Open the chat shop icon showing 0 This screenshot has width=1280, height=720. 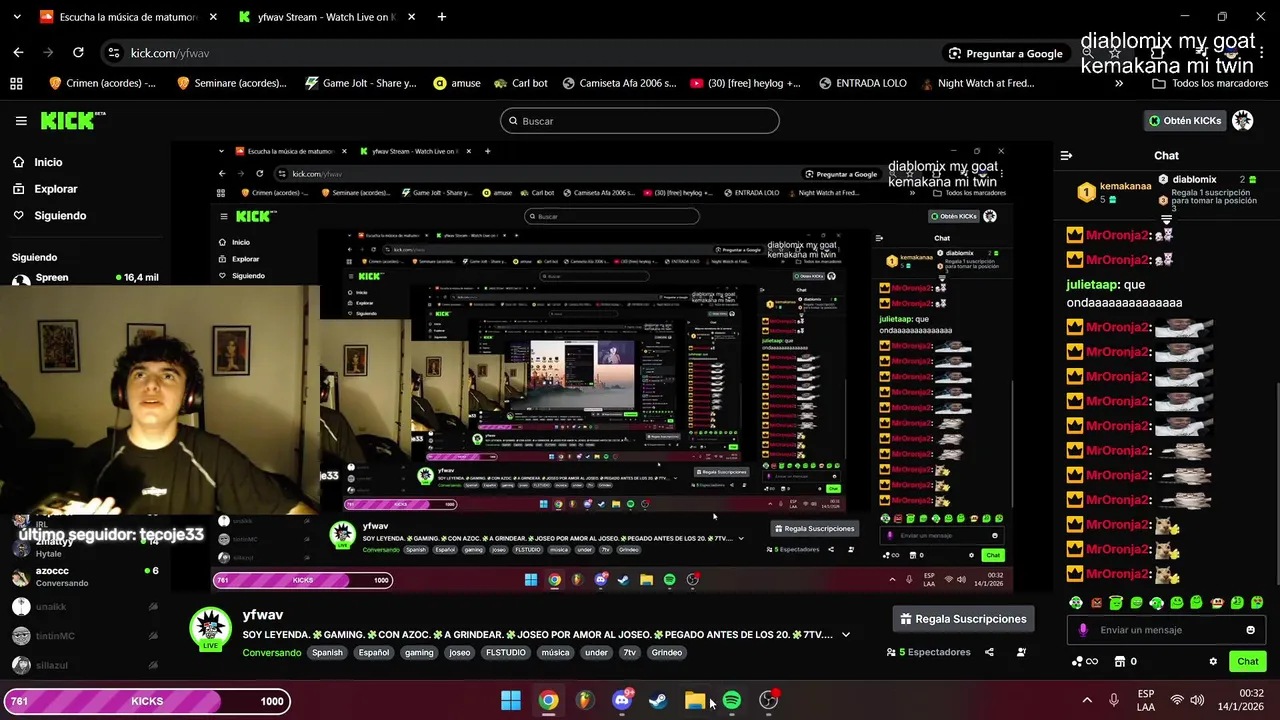pyautogui.click(x=1126, y=662)
